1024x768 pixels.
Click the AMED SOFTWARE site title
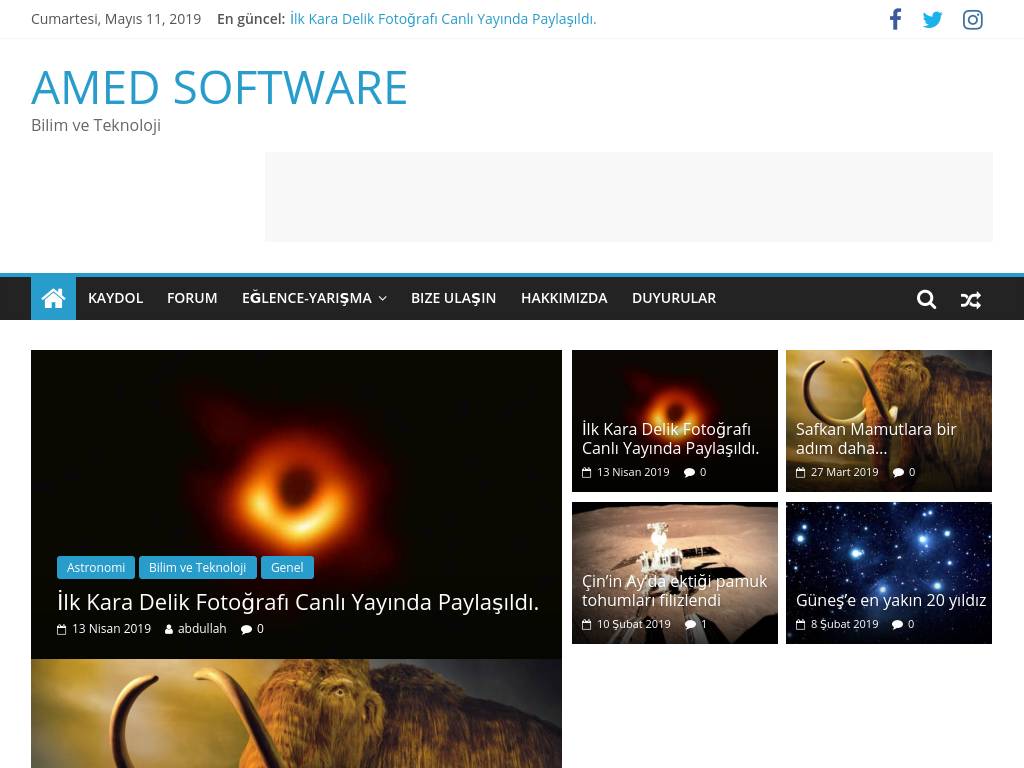(219, 88)
